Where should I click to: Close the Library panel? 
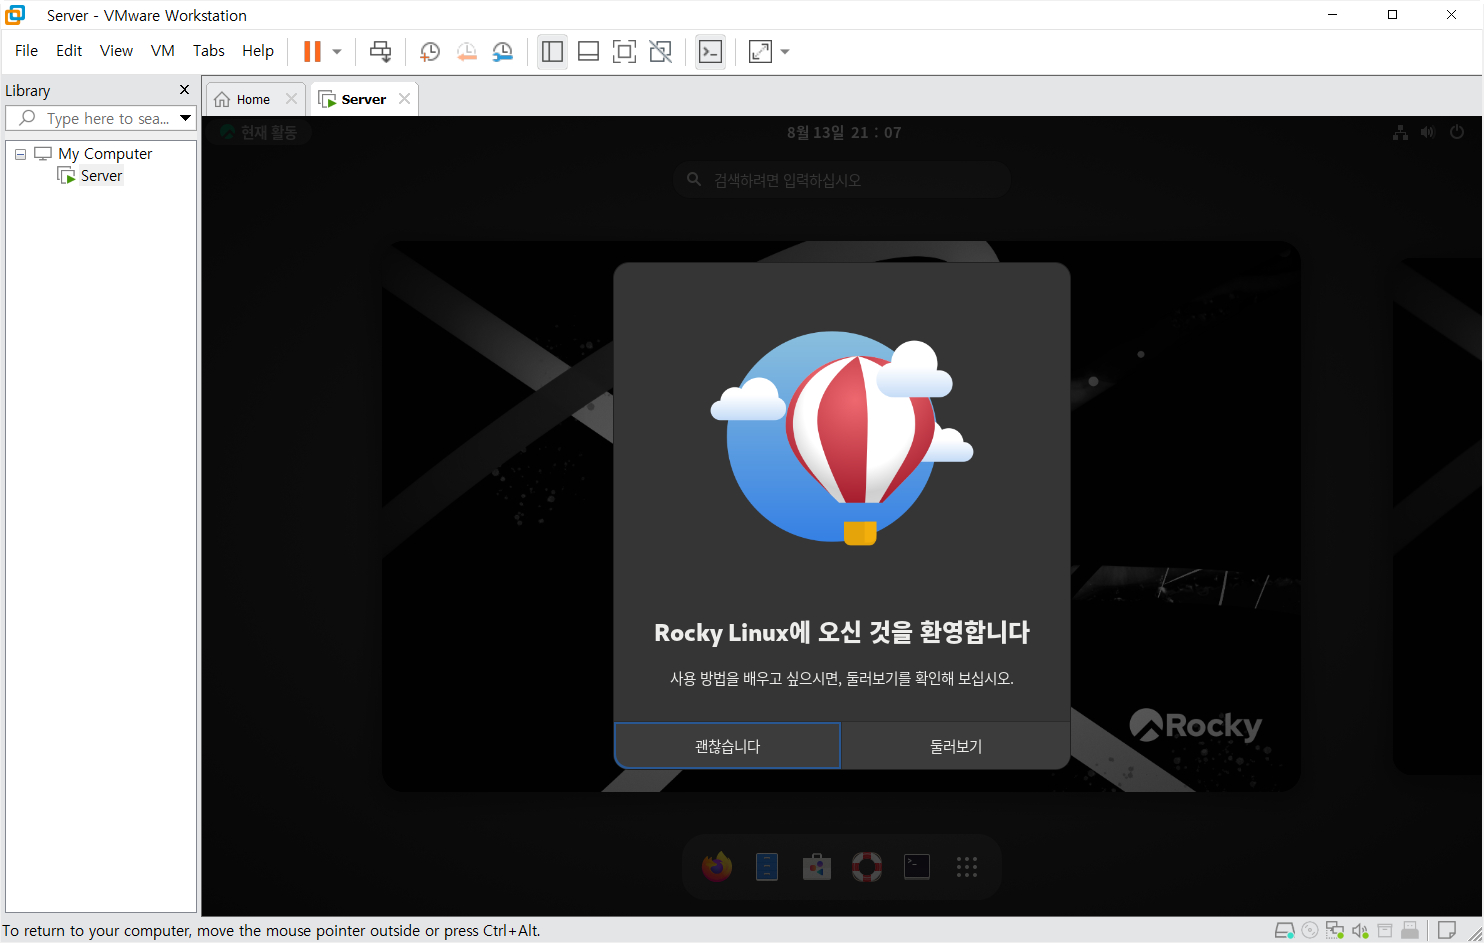(x=184, y=90)
